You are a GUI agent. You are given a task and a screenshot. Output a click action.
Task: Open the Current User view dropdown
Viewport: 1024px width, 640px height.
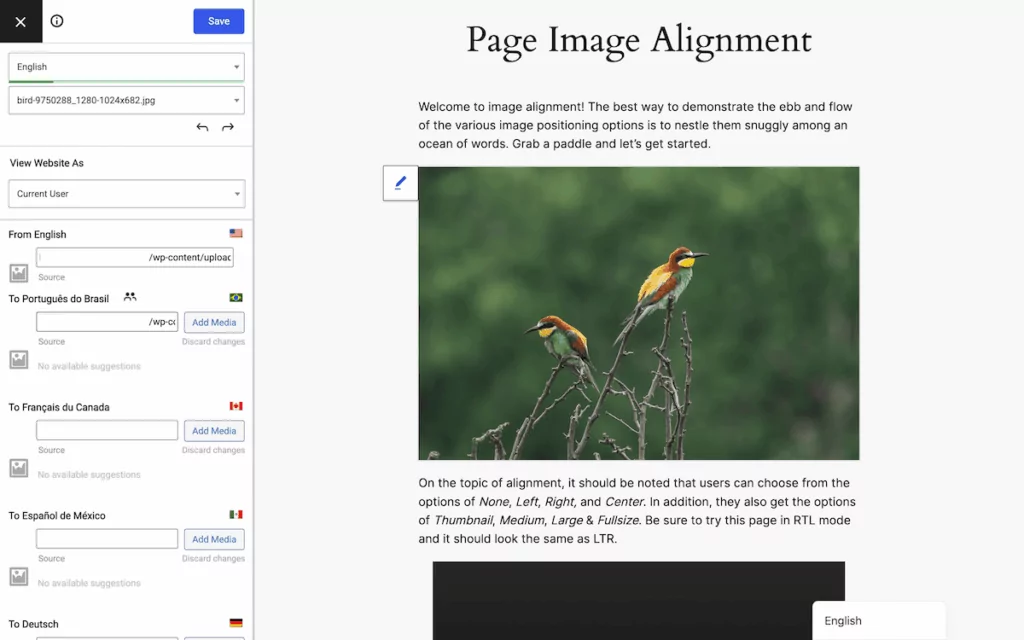[x=127, y=194]
